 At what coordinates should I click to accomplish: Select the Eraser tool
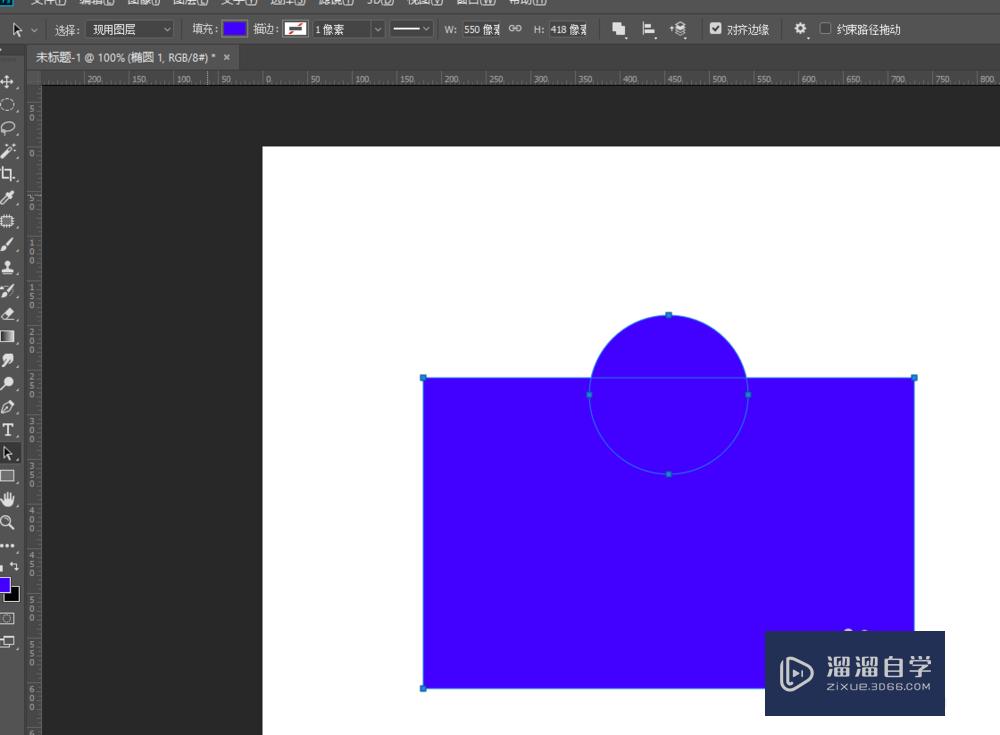tap(8, 314)
